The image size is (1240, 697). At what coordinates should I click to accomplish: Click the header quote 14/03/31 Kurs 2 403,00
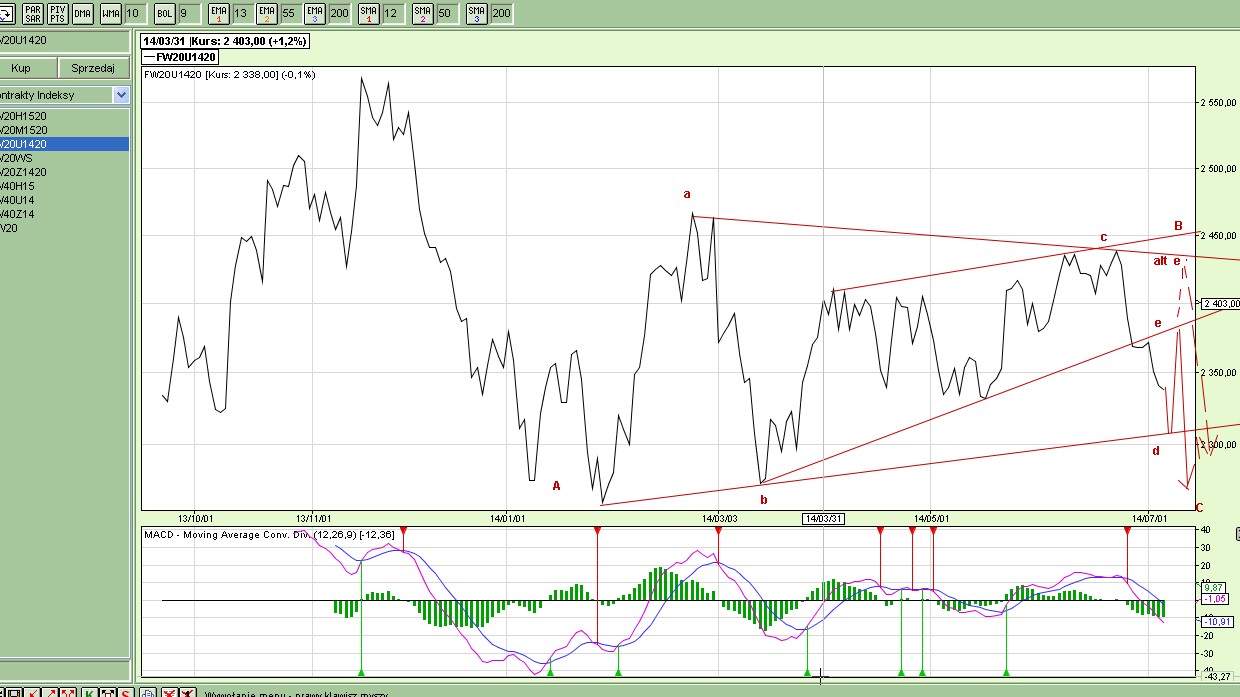tap(225, 41)
